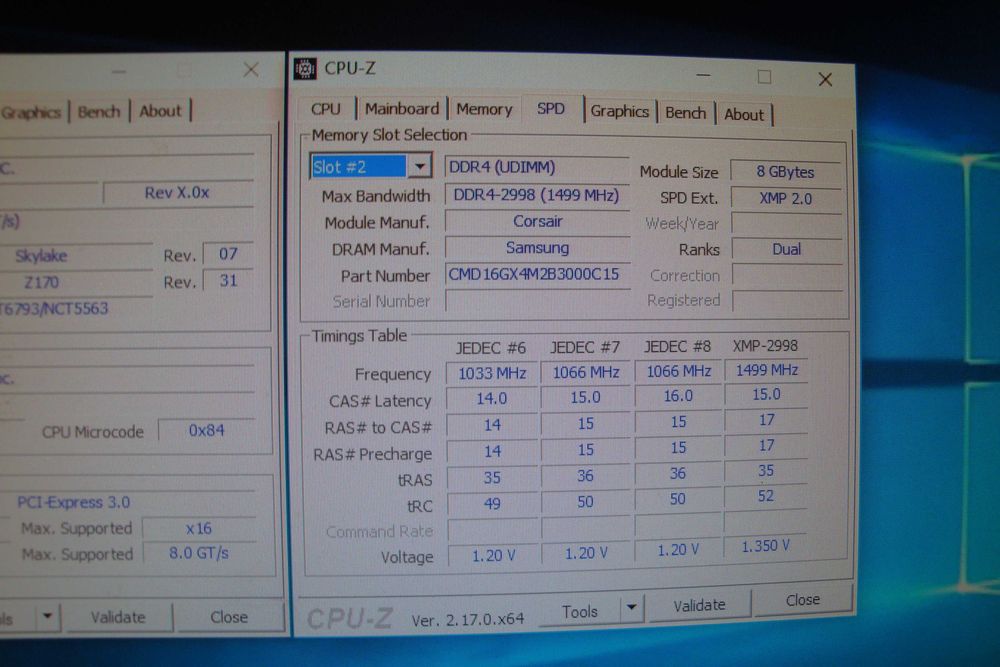Click the DRAM Manuf. value Samsung

point(538,247)
